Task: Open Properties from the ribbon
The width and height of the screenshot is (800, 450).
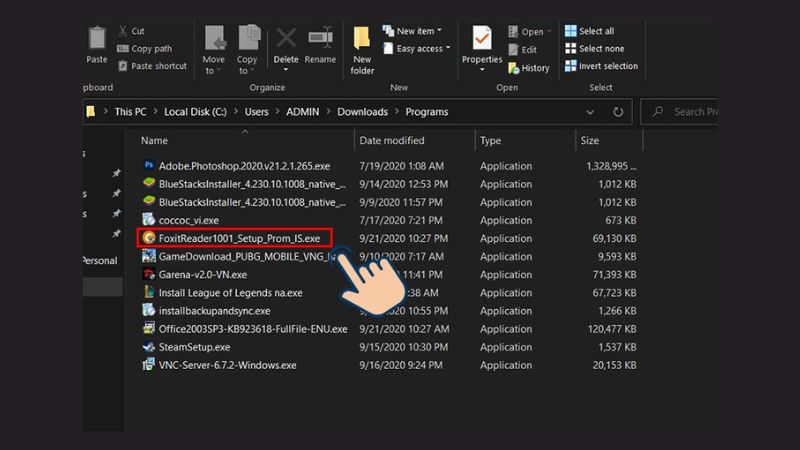Action: tap(481, 45)
